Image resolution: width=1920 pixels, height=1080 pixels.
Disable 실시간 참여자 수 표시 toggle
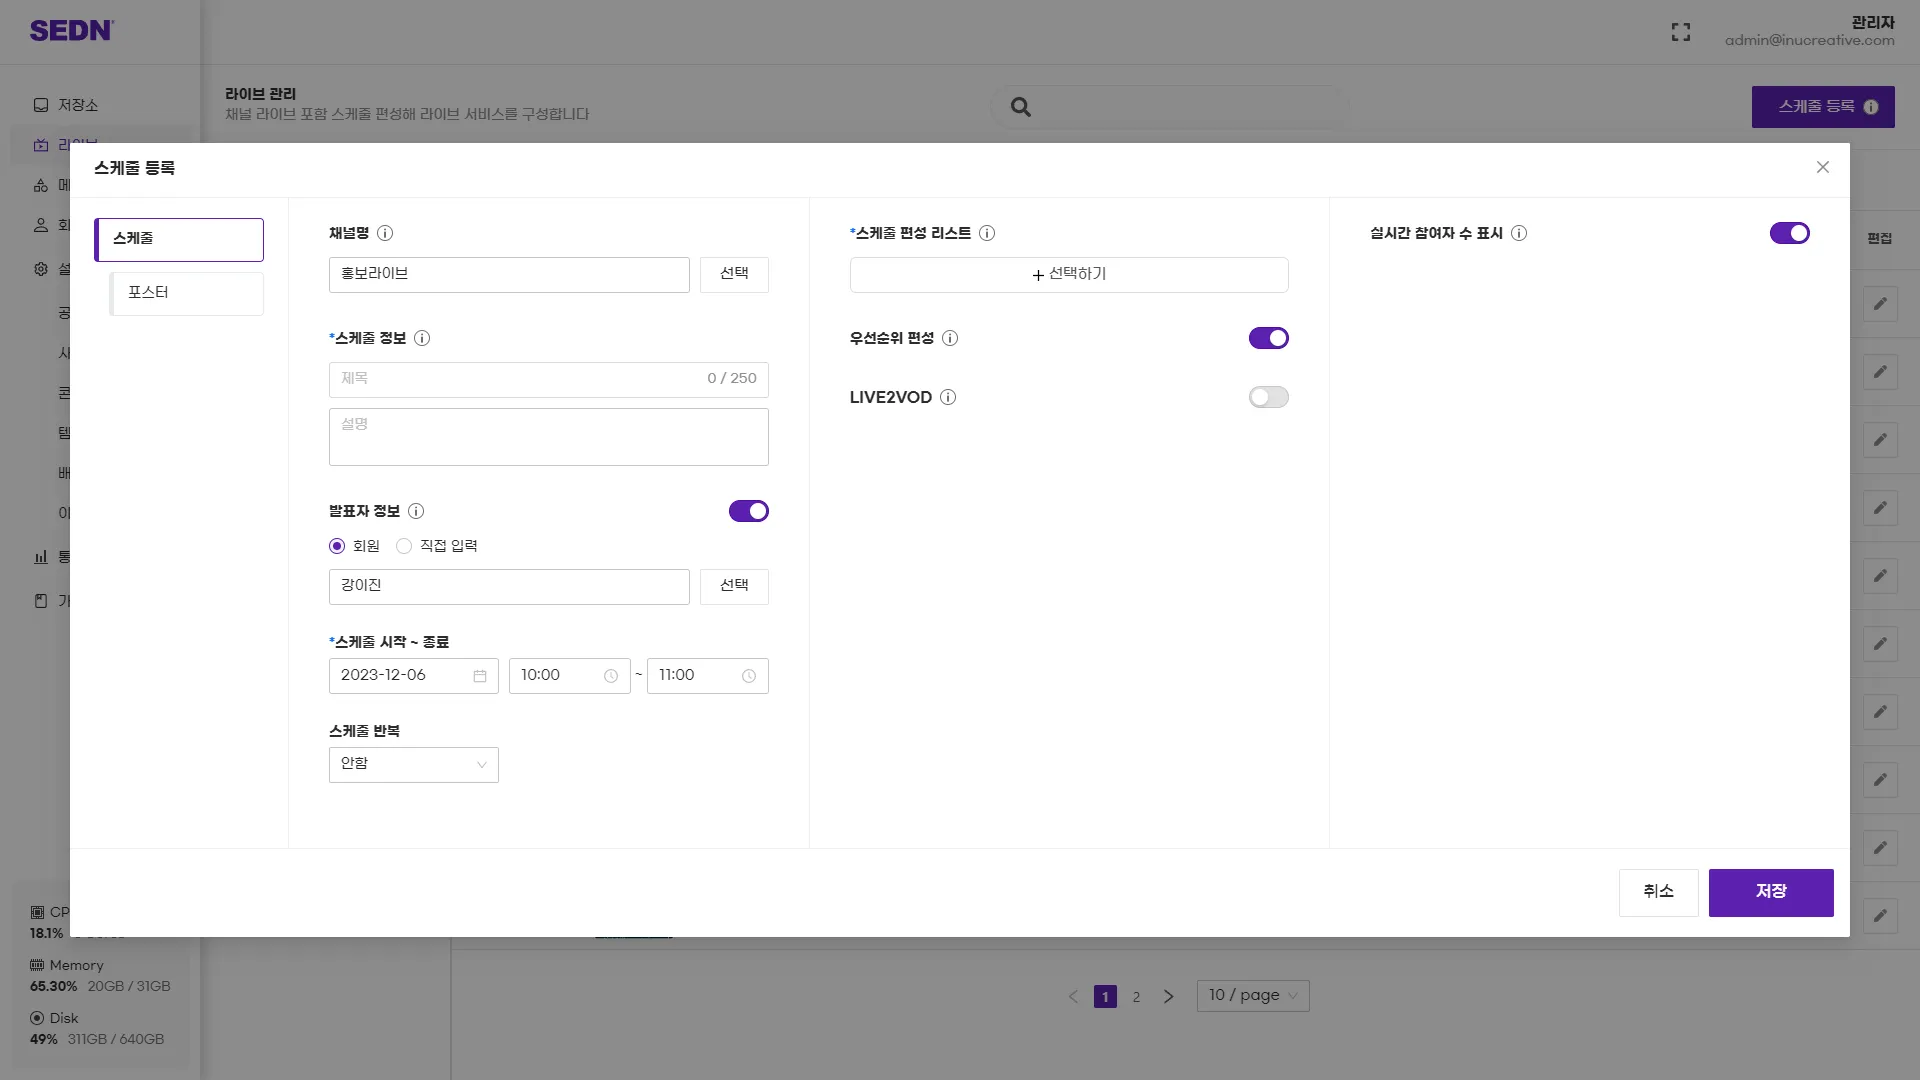(1789, 233)
